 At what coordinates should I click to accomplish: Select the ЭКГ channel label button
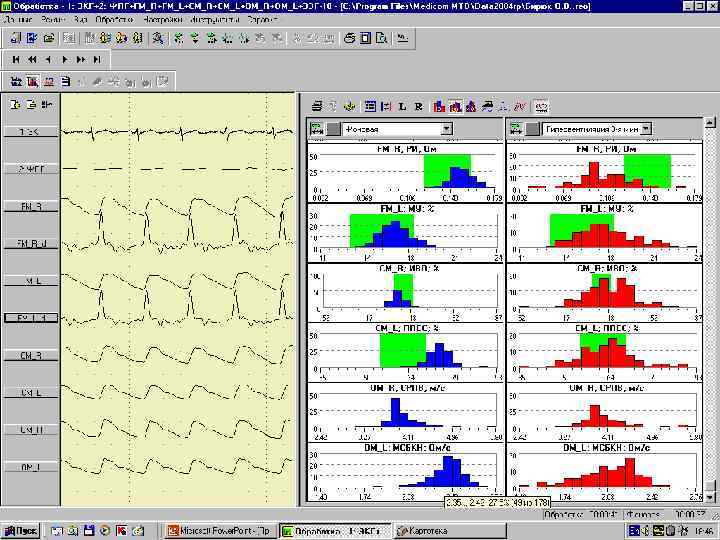(x=31, y=132)
